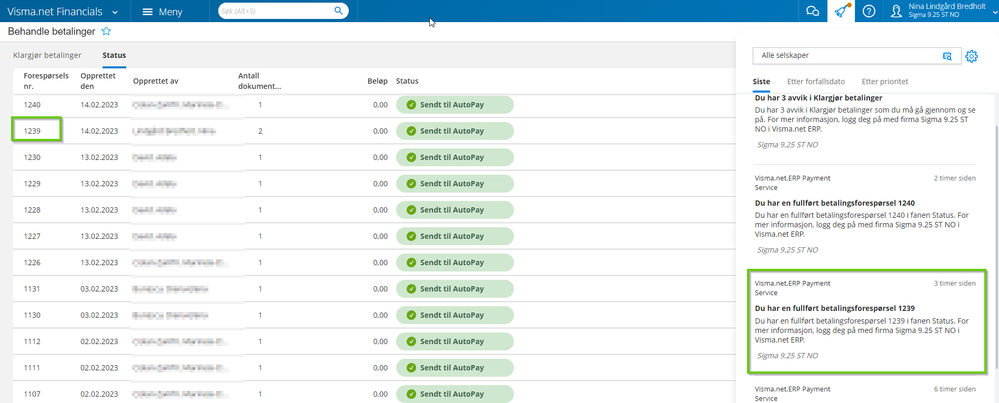The image size is (999, 403).
Task: Mark Behandle betalinger as favorite with star
Action: click(x=106, y=31)
